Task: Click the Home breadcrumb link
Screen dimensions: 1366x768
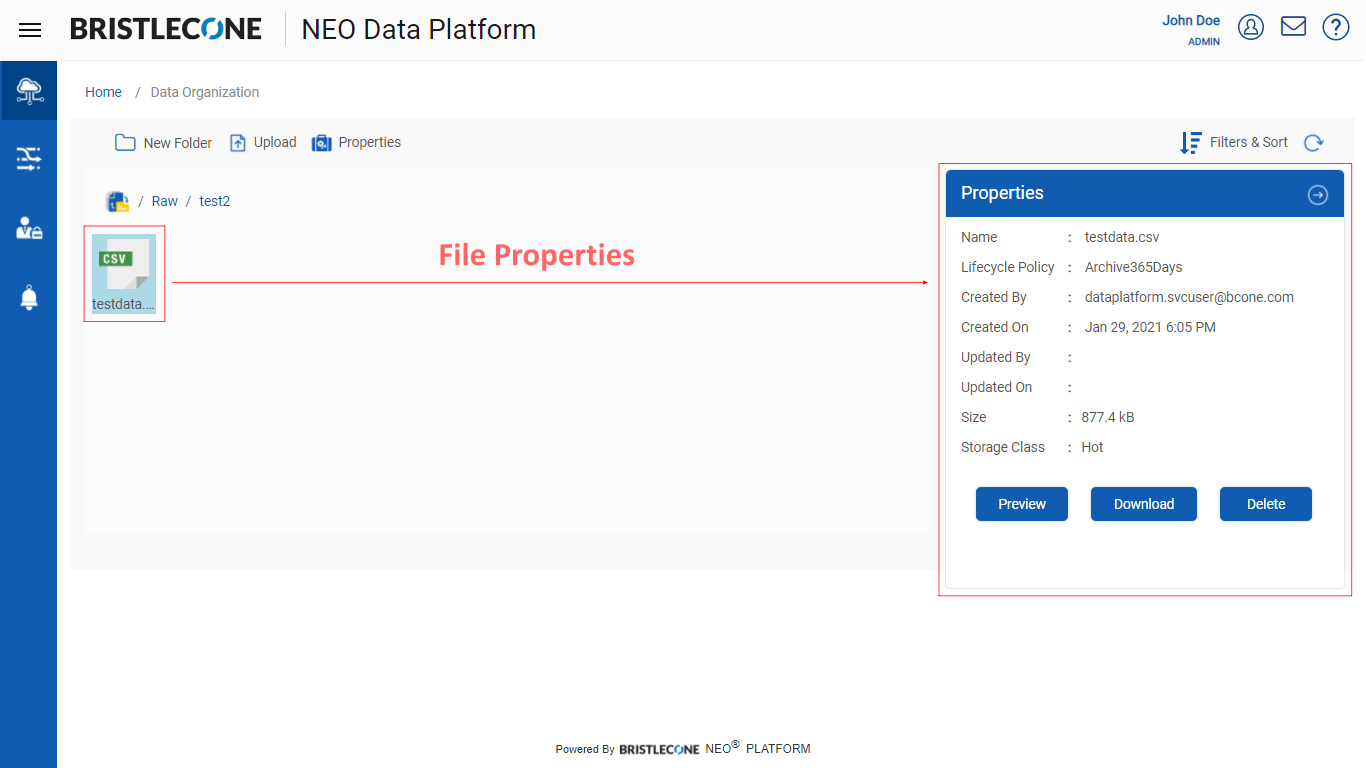Action: 103,92
